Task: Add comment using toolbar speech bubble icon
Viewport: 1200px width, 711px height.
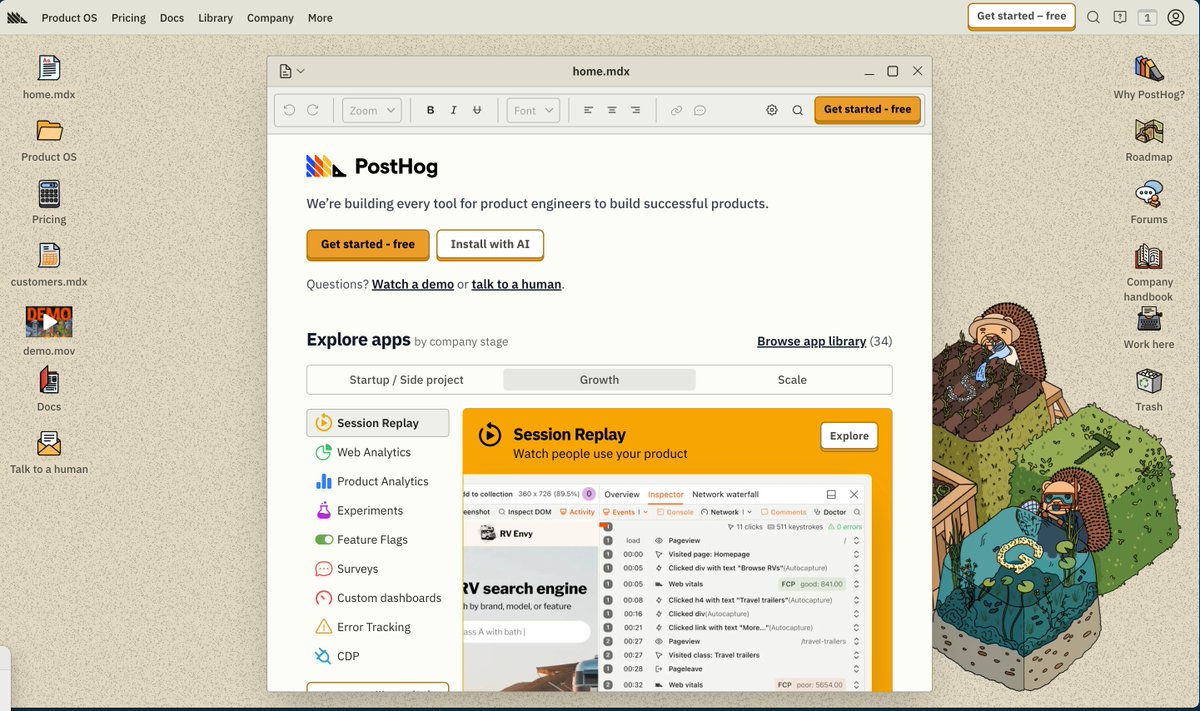Action: click(x=700, y=110)
